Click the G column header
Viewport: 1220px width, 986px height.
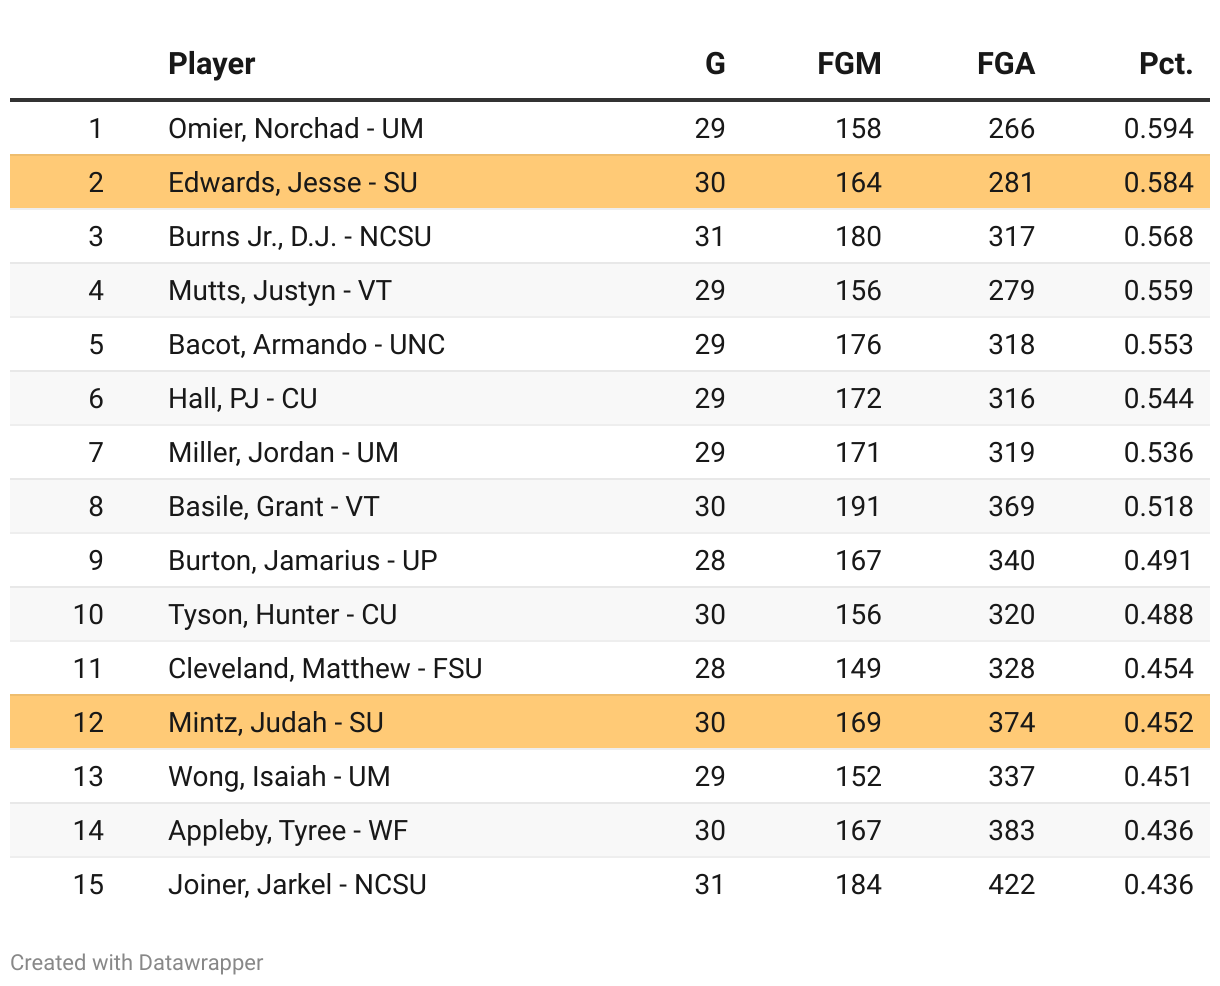714,64
